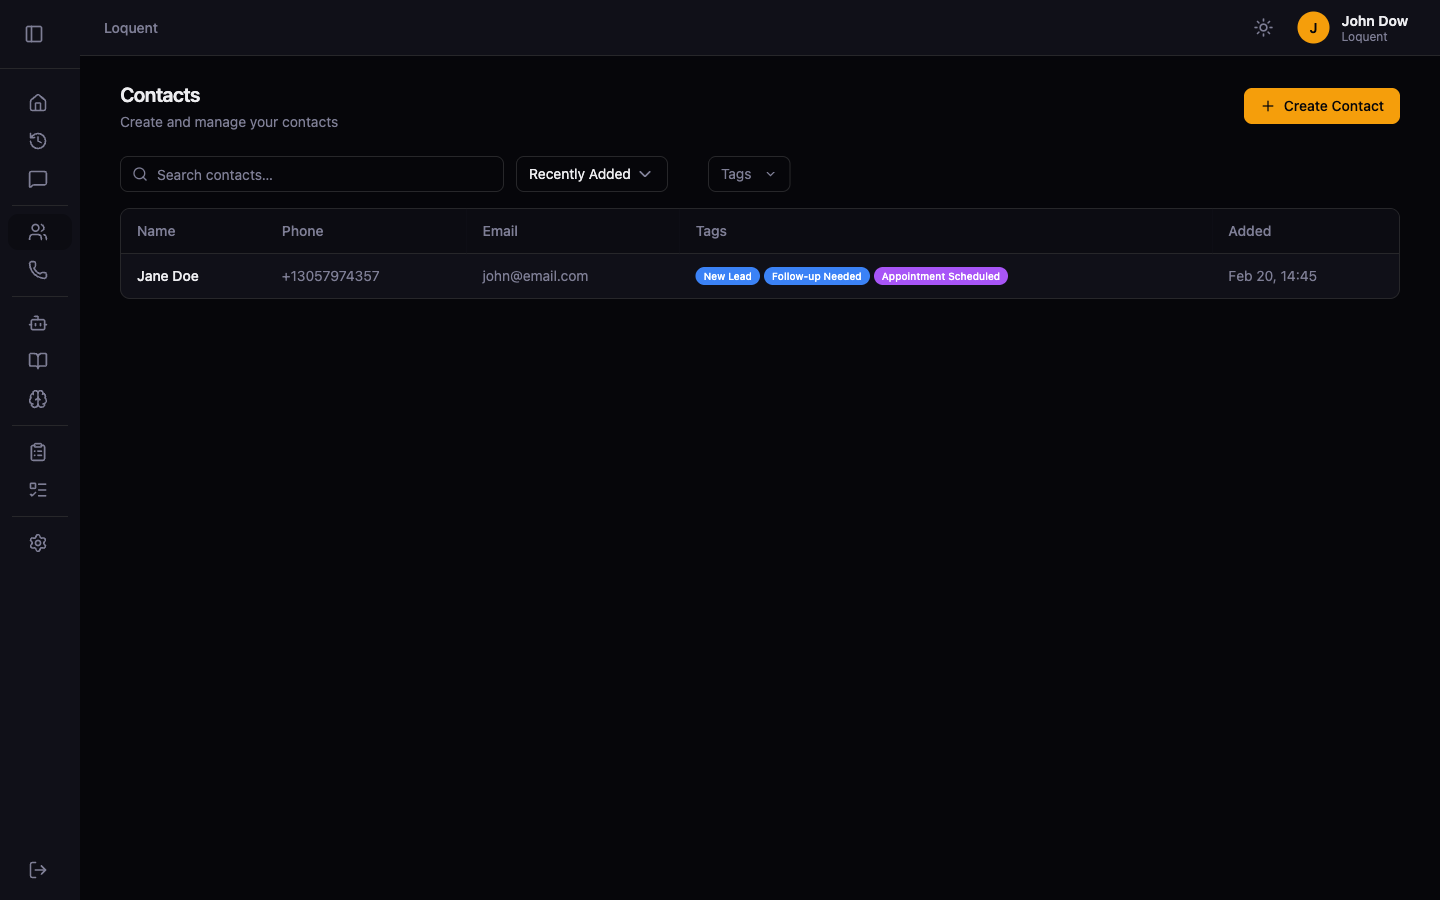
Task: Open the open-book knowledge icon
Action: (x=38, y=361)
